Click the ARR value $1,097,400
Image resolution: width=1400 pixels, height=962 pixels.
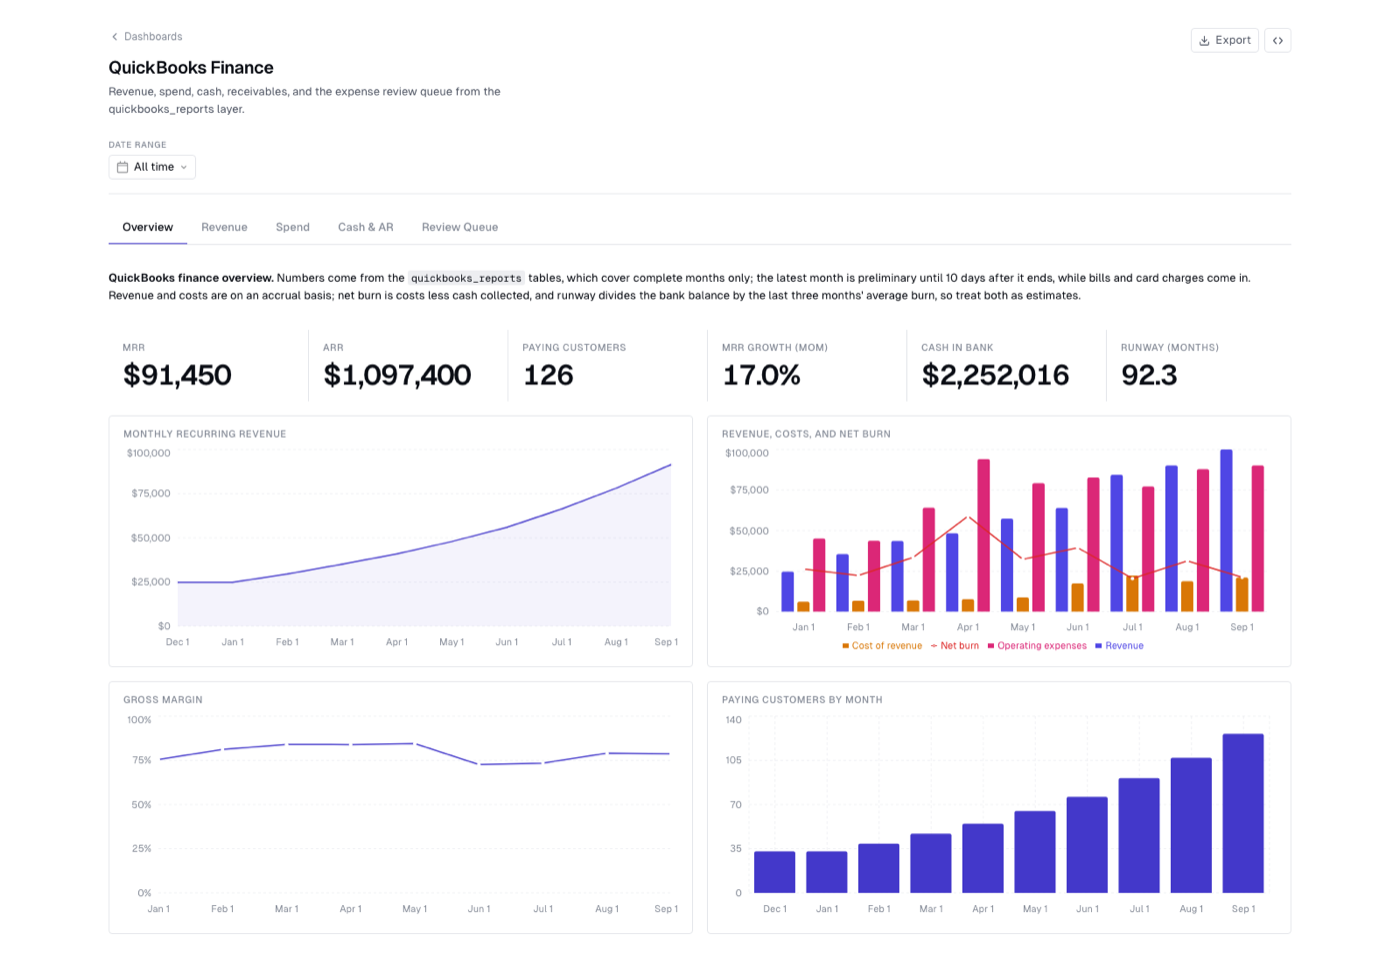pyautogui.click(x=397, y=375)
